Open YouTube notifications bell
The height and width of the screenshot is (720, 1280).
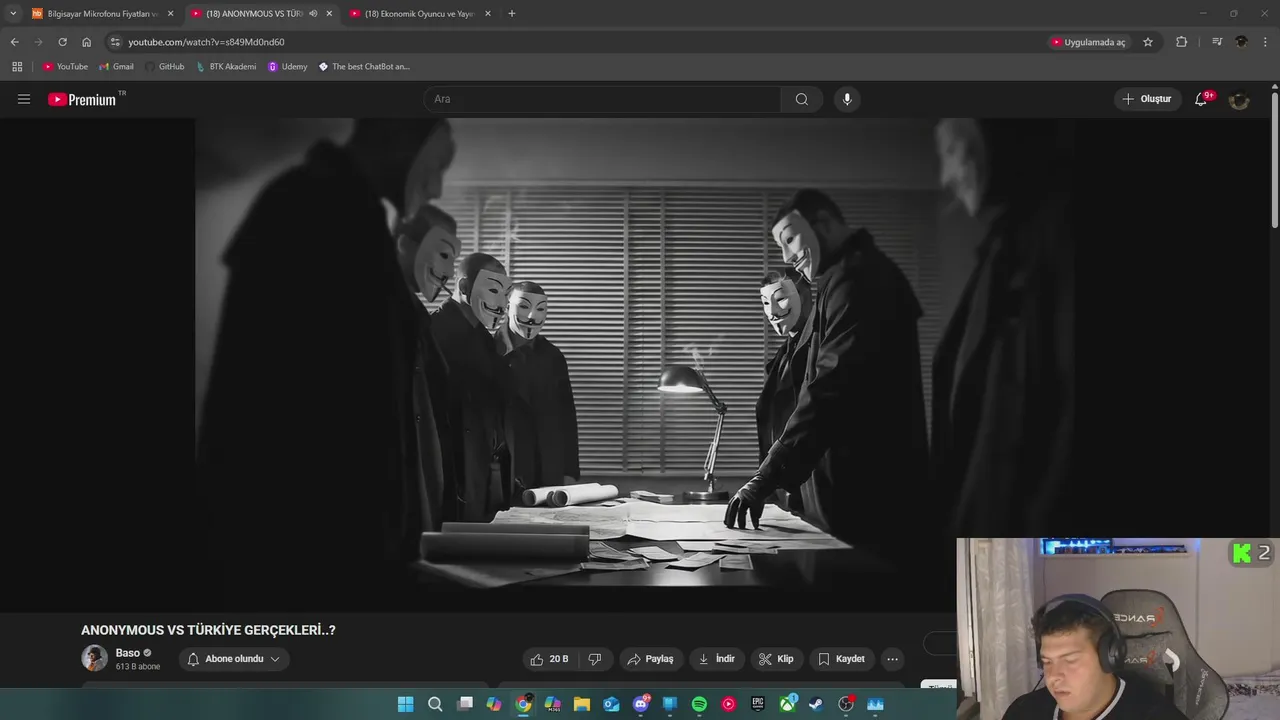[x=1201, y=99]
